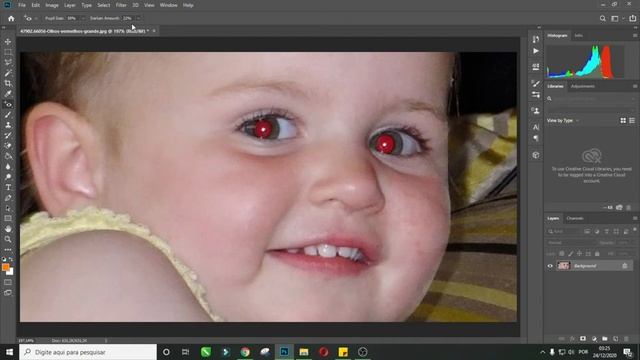Select the Brush tool
The width and height of the screenshot is (640, 360).
(x=8, y=115)
